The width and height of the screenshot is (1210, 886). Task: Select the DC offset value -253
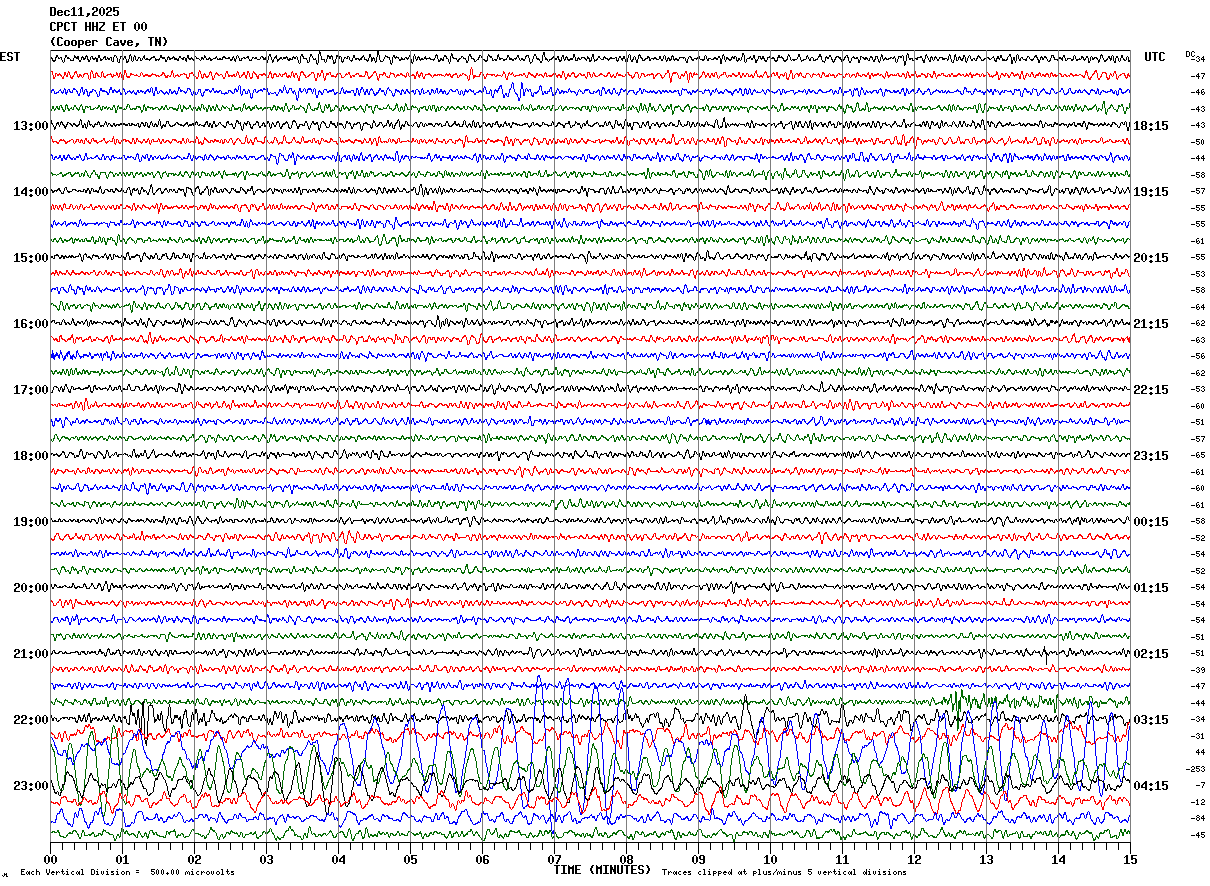tap(1195, 769)
